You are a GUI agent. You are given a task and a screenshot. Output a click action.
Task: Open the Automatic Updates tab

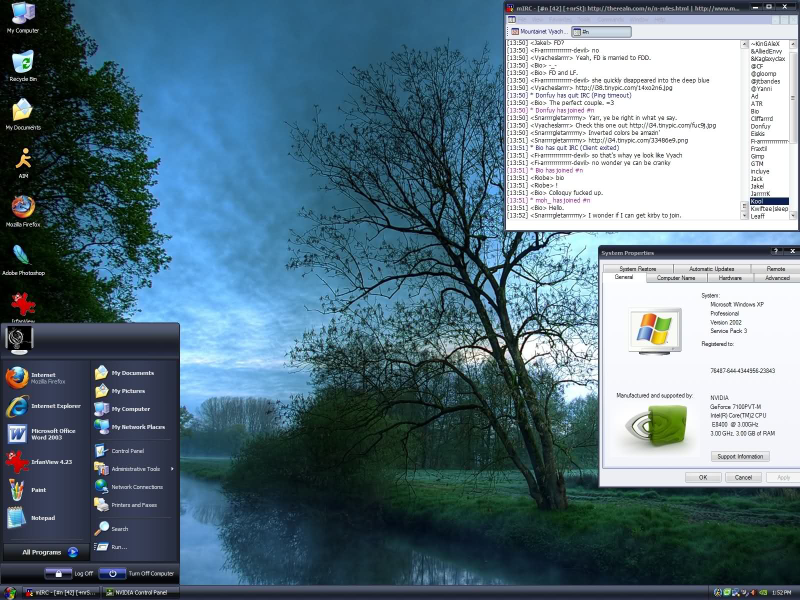click(712, 268)
